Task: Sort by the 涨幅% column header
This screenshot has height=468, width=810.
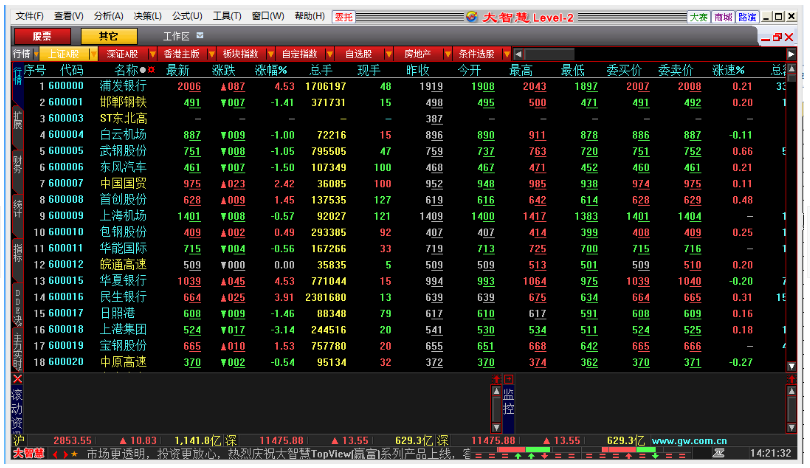Action: click(271, 70)
